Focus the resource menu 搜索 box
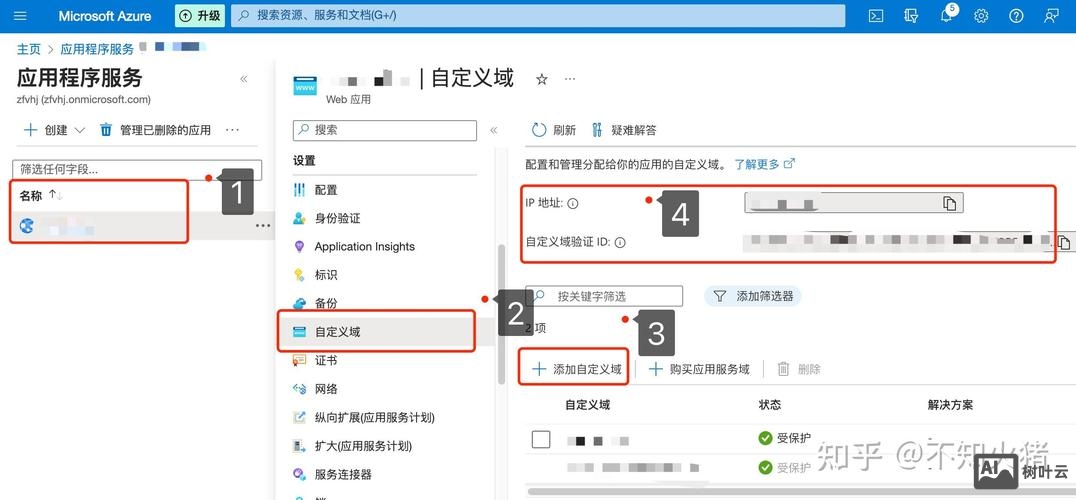Viewport: 1076px width, 500px height. 385,130
